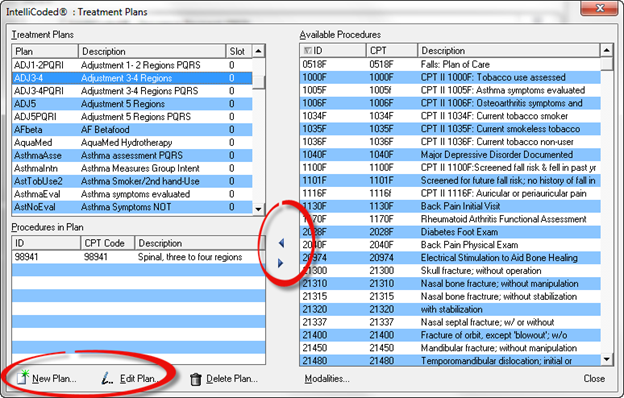This screenshot has height=398, width=624.
Task: Select 21300 Skull fracture; without operation
Action: [450, 271]
